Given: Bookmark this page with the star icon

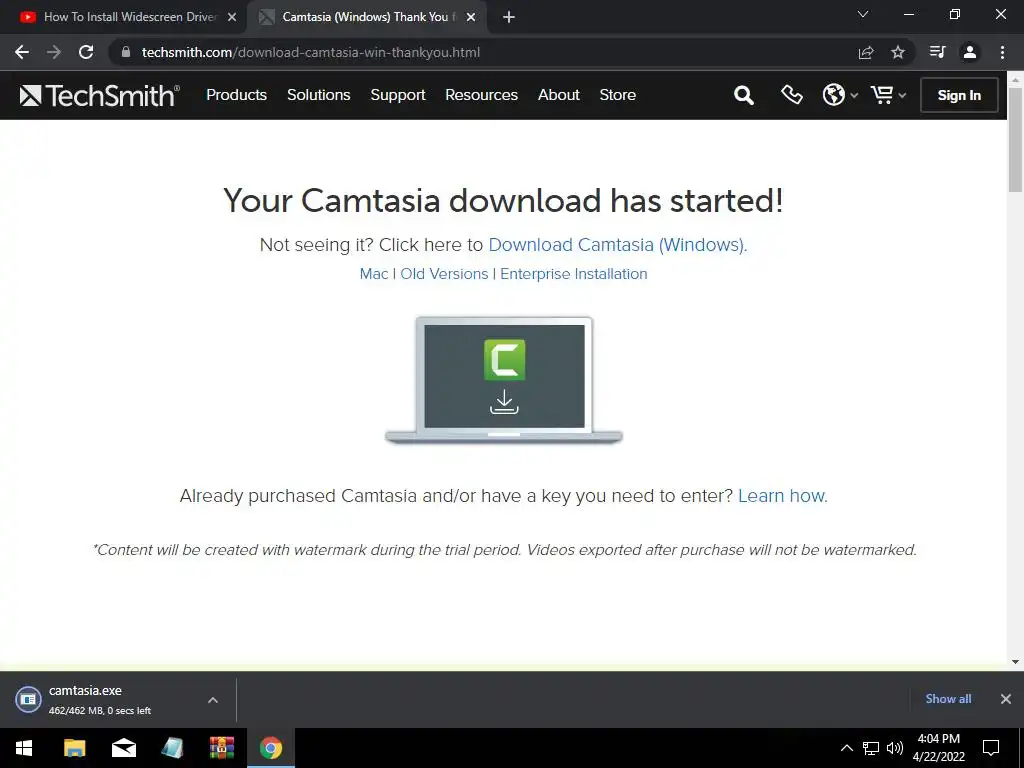Looking at the screenshot, I should pyautogui.click(x=898, y=52).
